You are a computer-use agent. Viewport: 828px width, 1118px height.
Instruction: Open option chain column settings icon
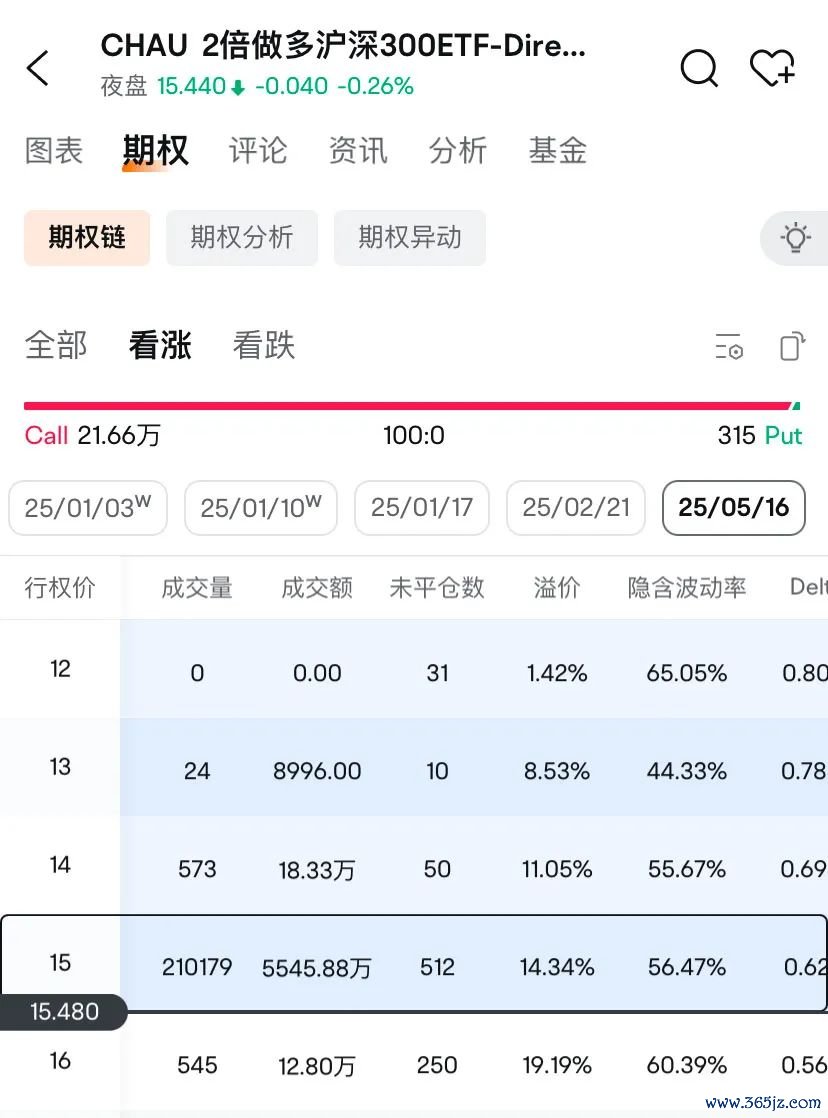point(729,347)
